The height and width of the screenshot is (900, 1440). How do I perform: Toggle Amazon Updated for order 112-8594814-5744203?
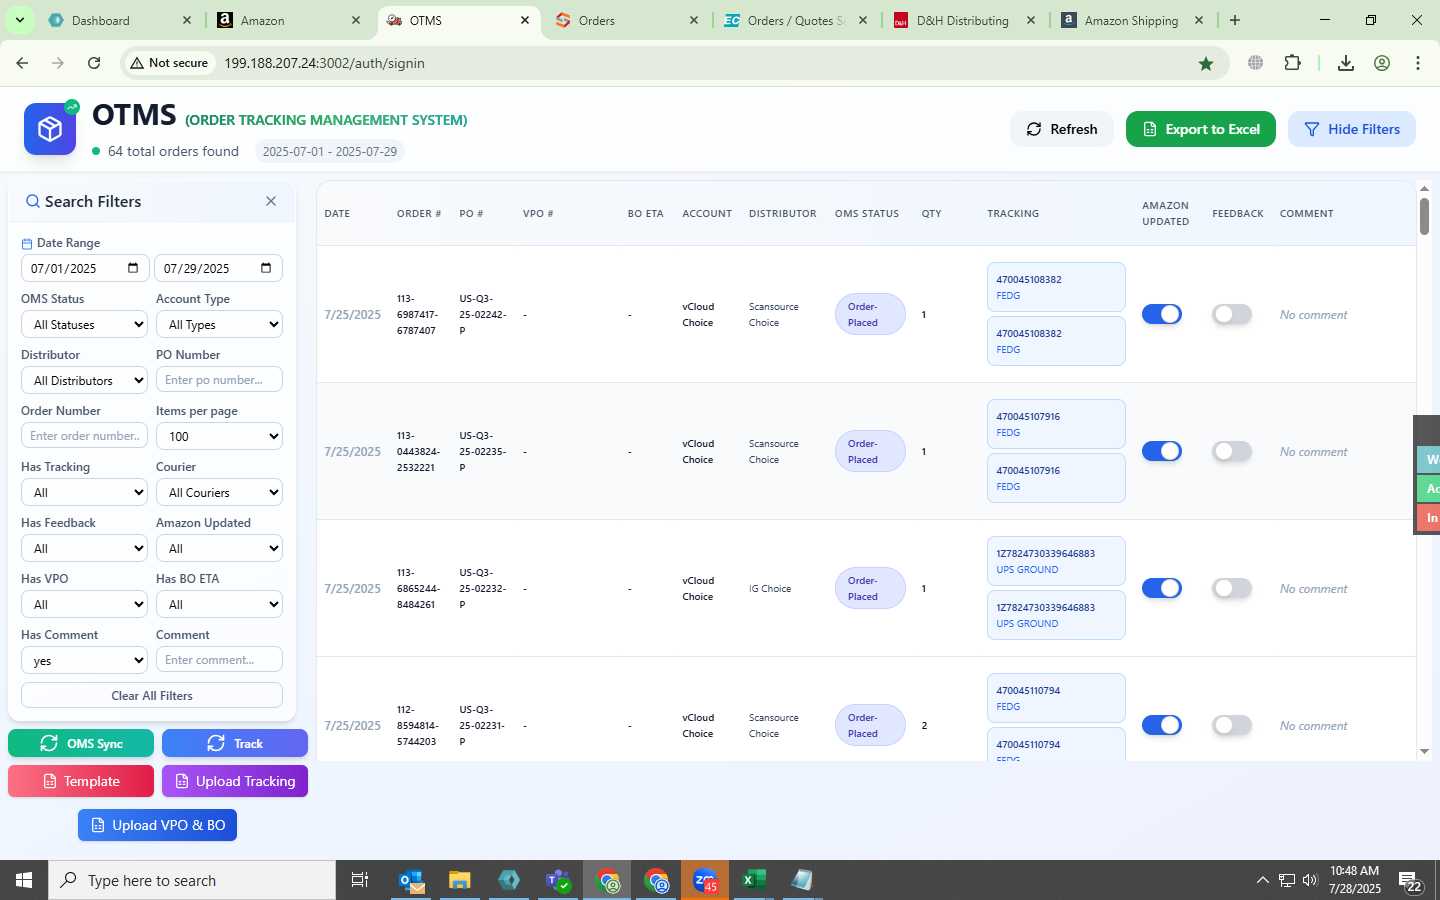point(1162,725)
